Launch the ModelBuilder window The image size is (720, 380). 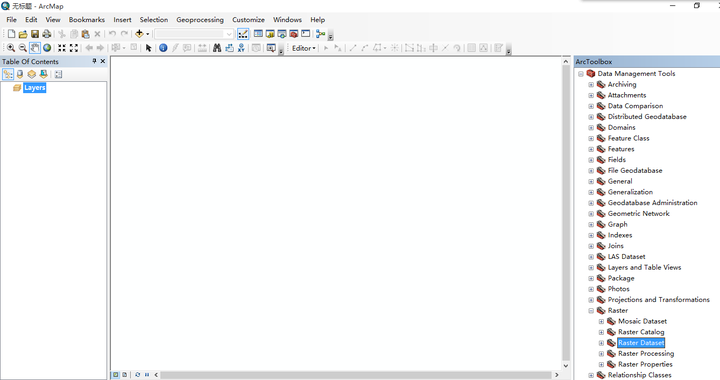pyautogui.click(x=321, y=34)
